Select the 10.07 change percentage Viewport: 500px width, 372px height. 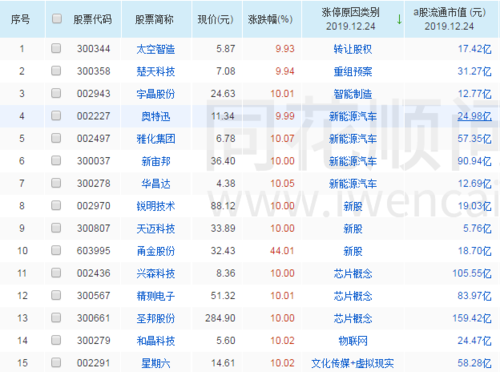[x=282, y=139]
